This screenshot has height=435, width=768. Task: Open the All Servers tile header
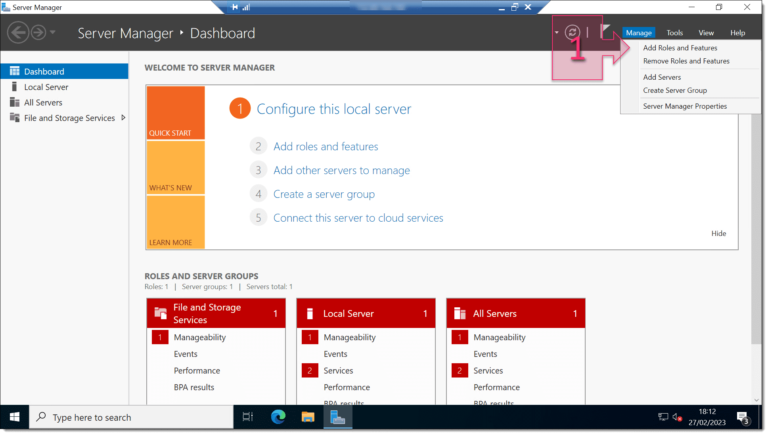[x=516, y=314]
